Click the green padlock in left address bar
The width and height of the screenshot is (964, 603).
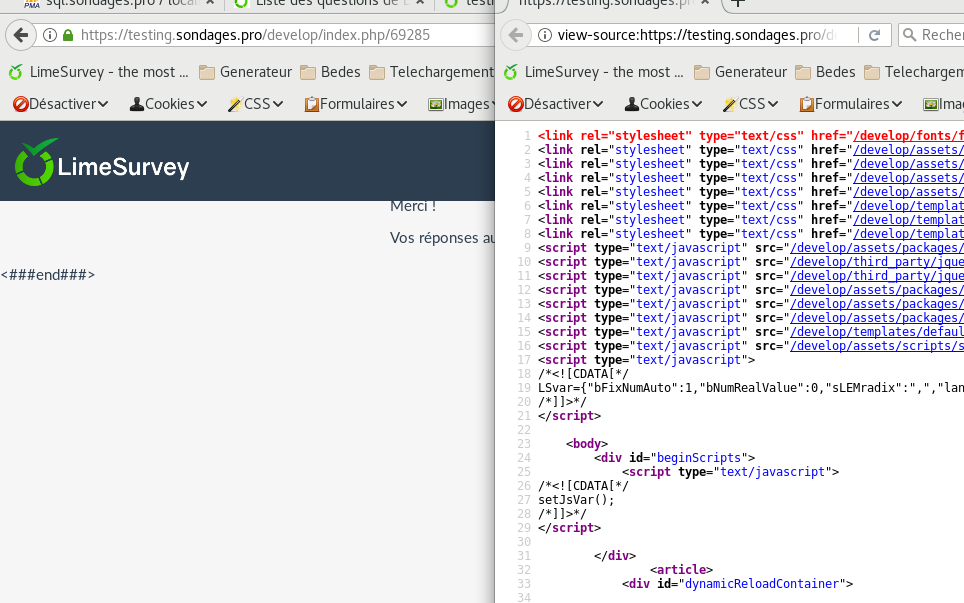(x=68, y=35)
